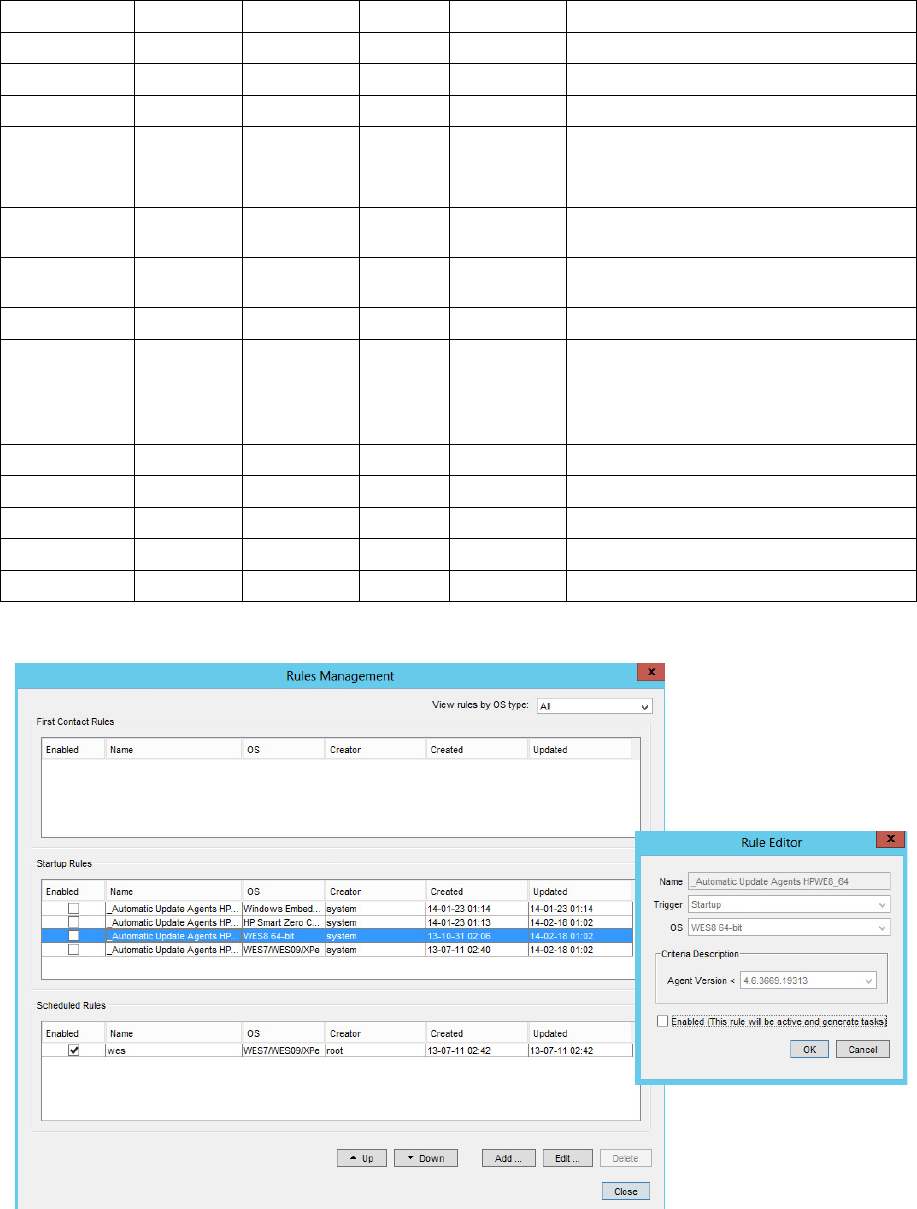Viewport: 917px width, 1209px height.
Task: Click the Edit... button
Action: tap(568, 1158)
